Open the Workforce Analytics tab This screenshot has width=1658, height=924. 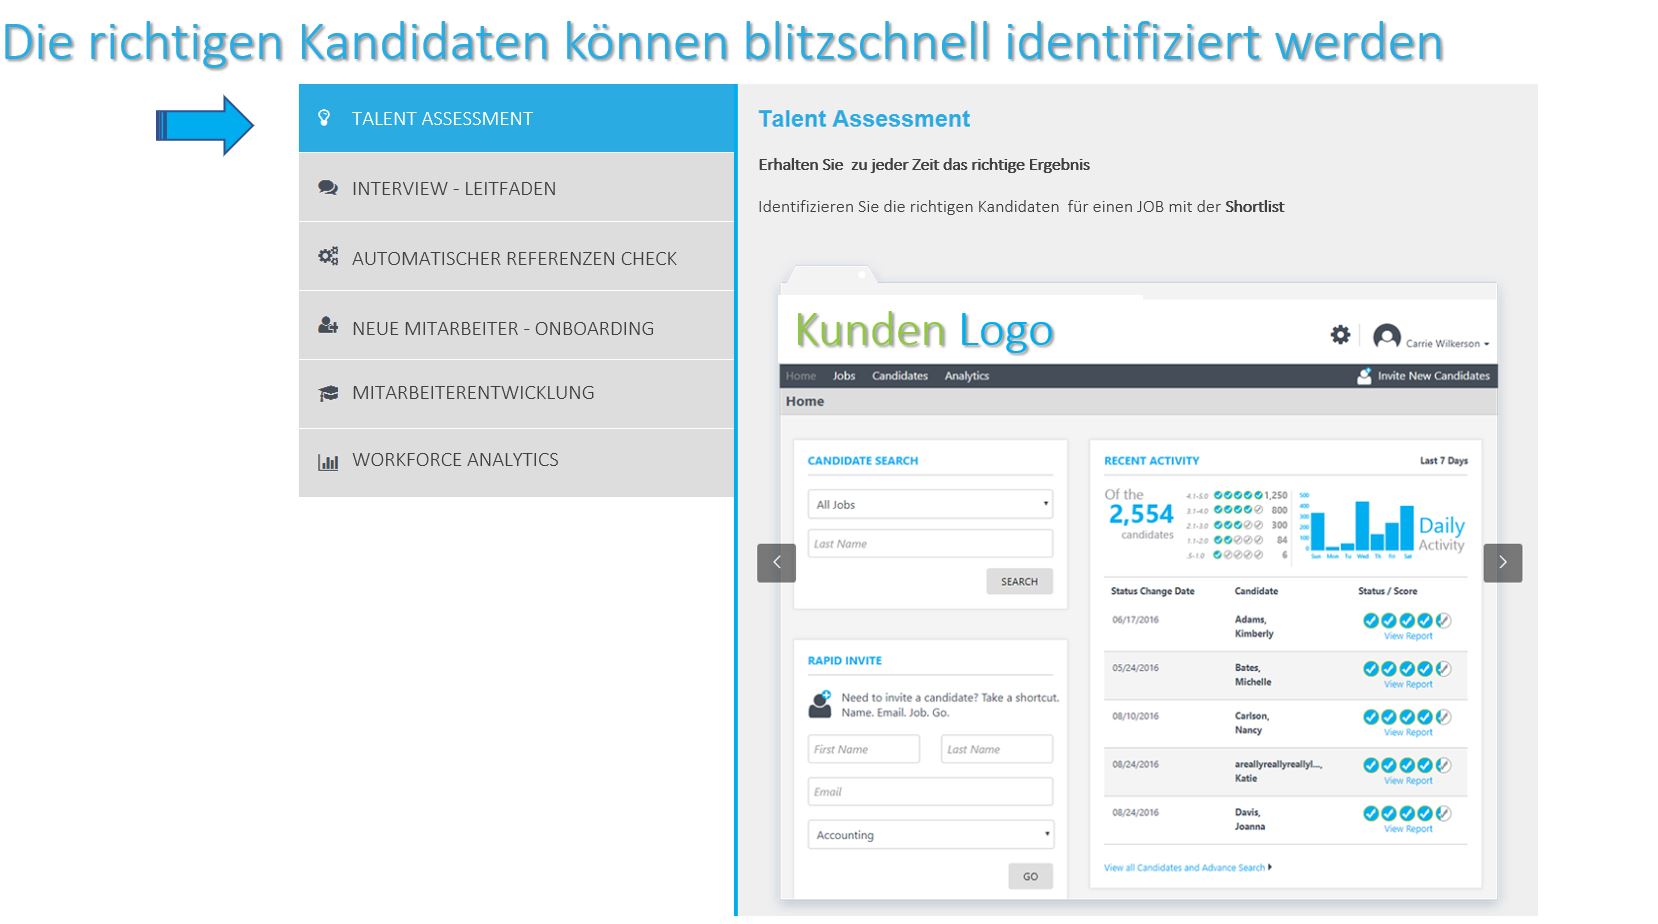coord(517,462)
